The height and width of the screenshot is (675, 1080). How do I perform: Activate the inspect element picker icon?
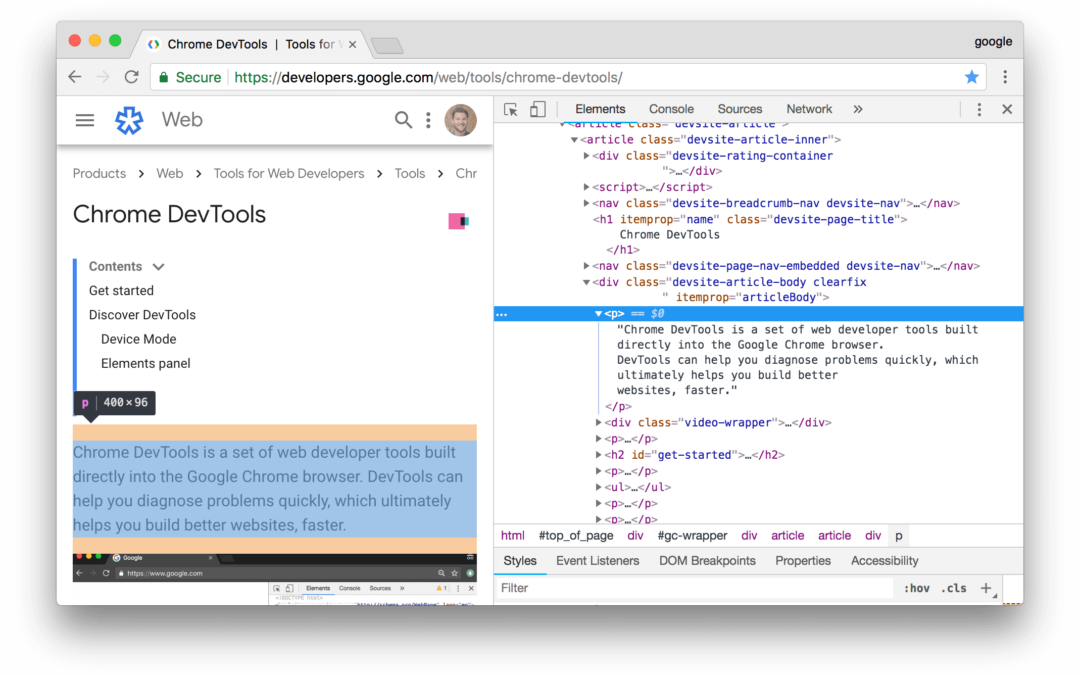[x=510, y=110]
